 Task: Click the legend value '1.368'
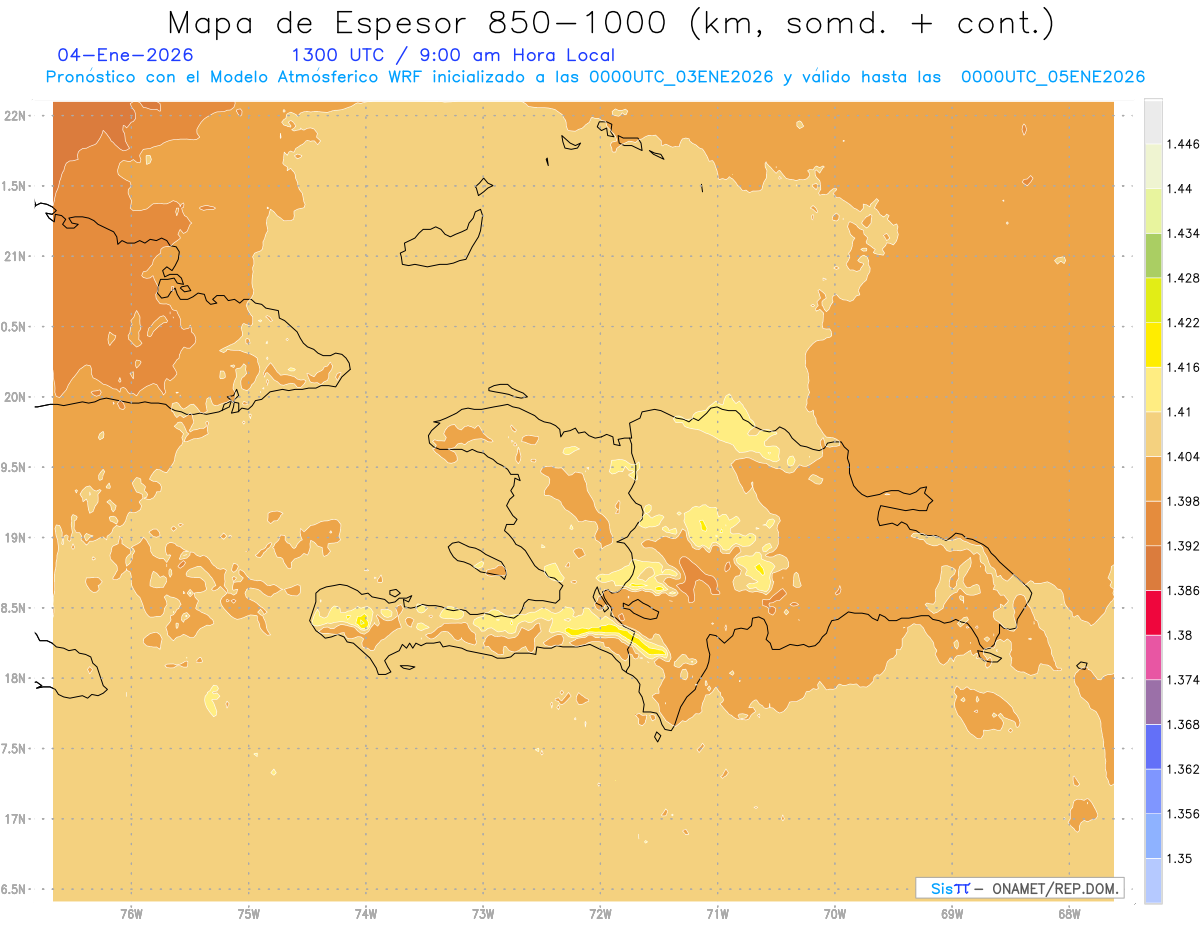coord(1183,724)
